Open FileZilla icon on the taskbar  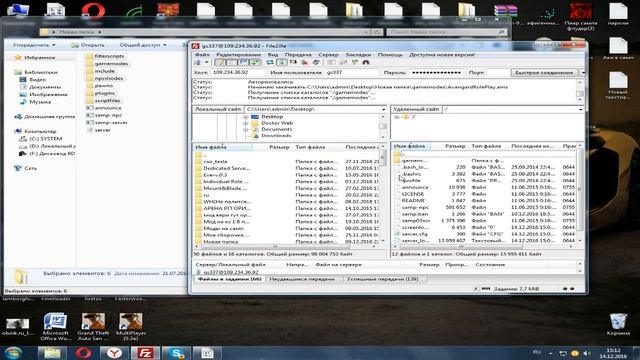146,353
